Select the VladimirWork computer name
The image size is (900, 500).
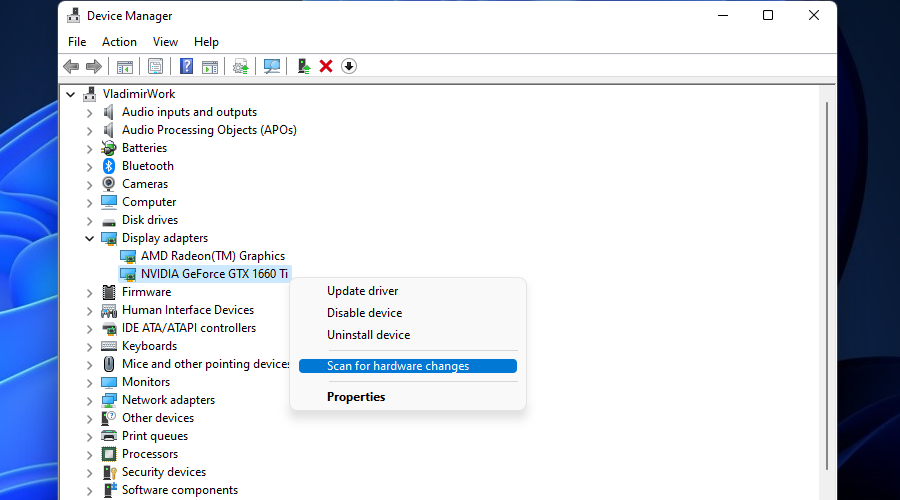[x=139, y=94]
